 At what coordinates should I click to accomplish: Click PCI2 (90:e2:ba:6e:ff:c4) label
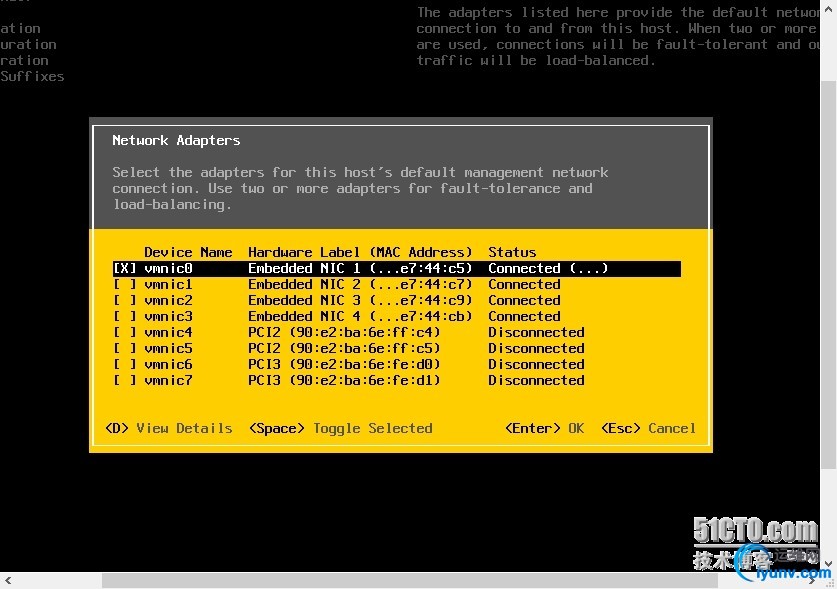click(344, 333)
